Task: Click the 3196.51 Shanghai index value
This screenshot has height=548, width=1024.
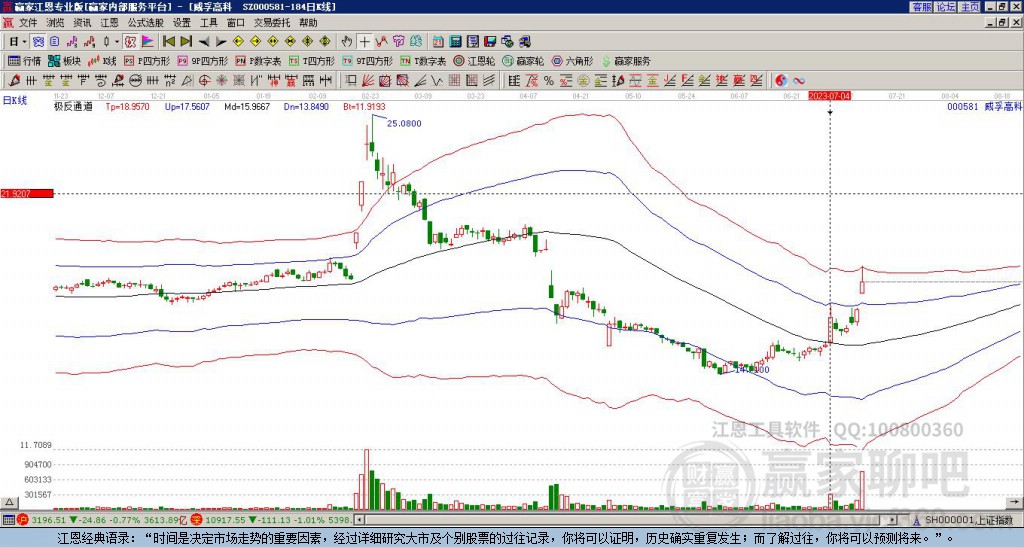Action: pos(49,520)
